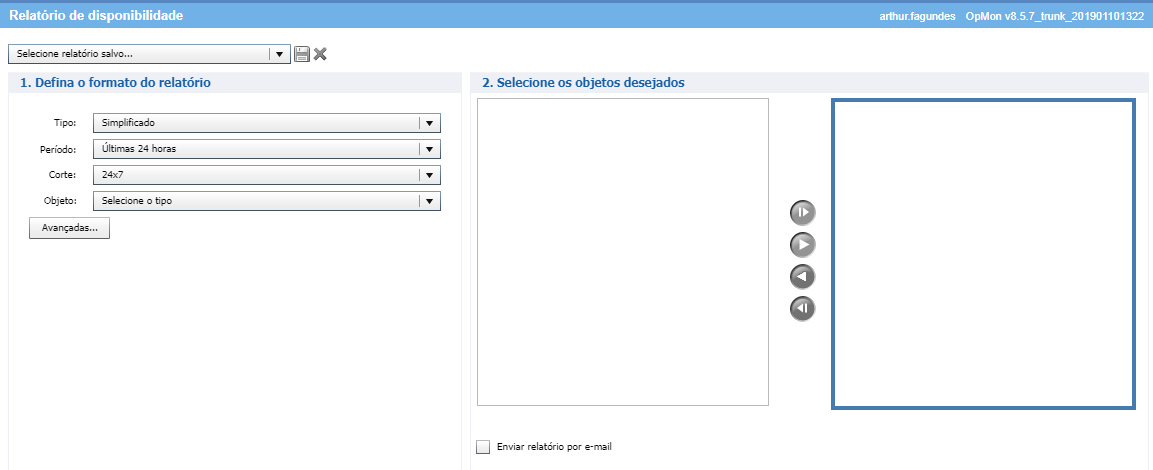This screenshot has height=470, width=1153.
Task: Click the remove all objects arrow button
Action: click(x=802, y=309)
